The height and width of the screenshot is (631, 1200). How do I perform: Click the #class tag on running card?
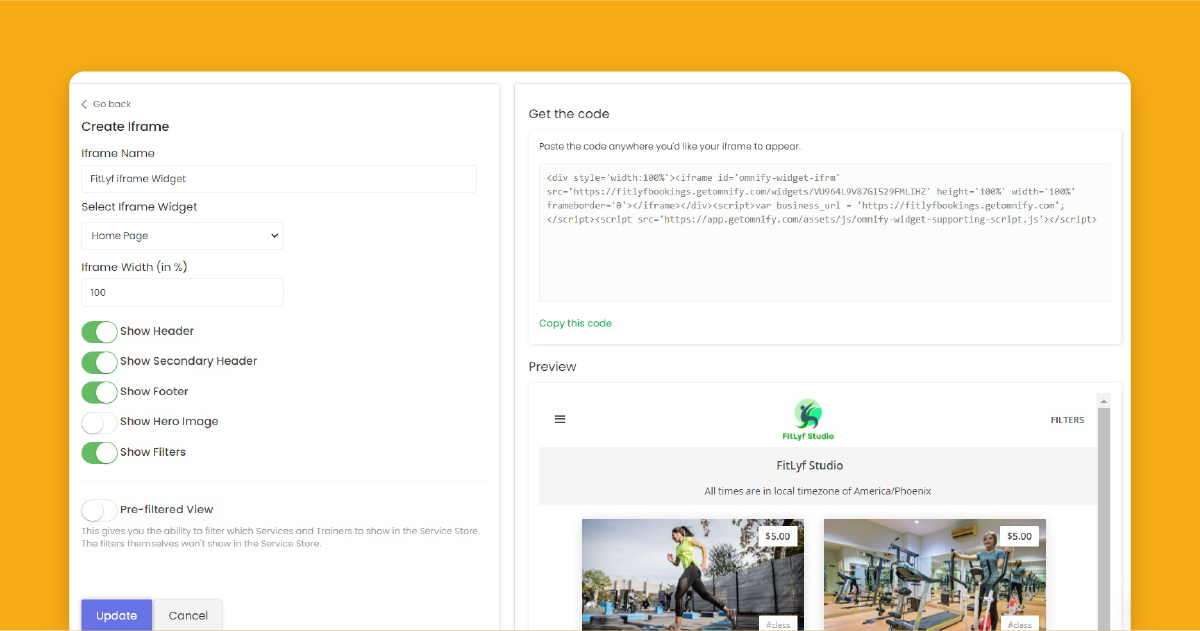[x=778, y=625]
